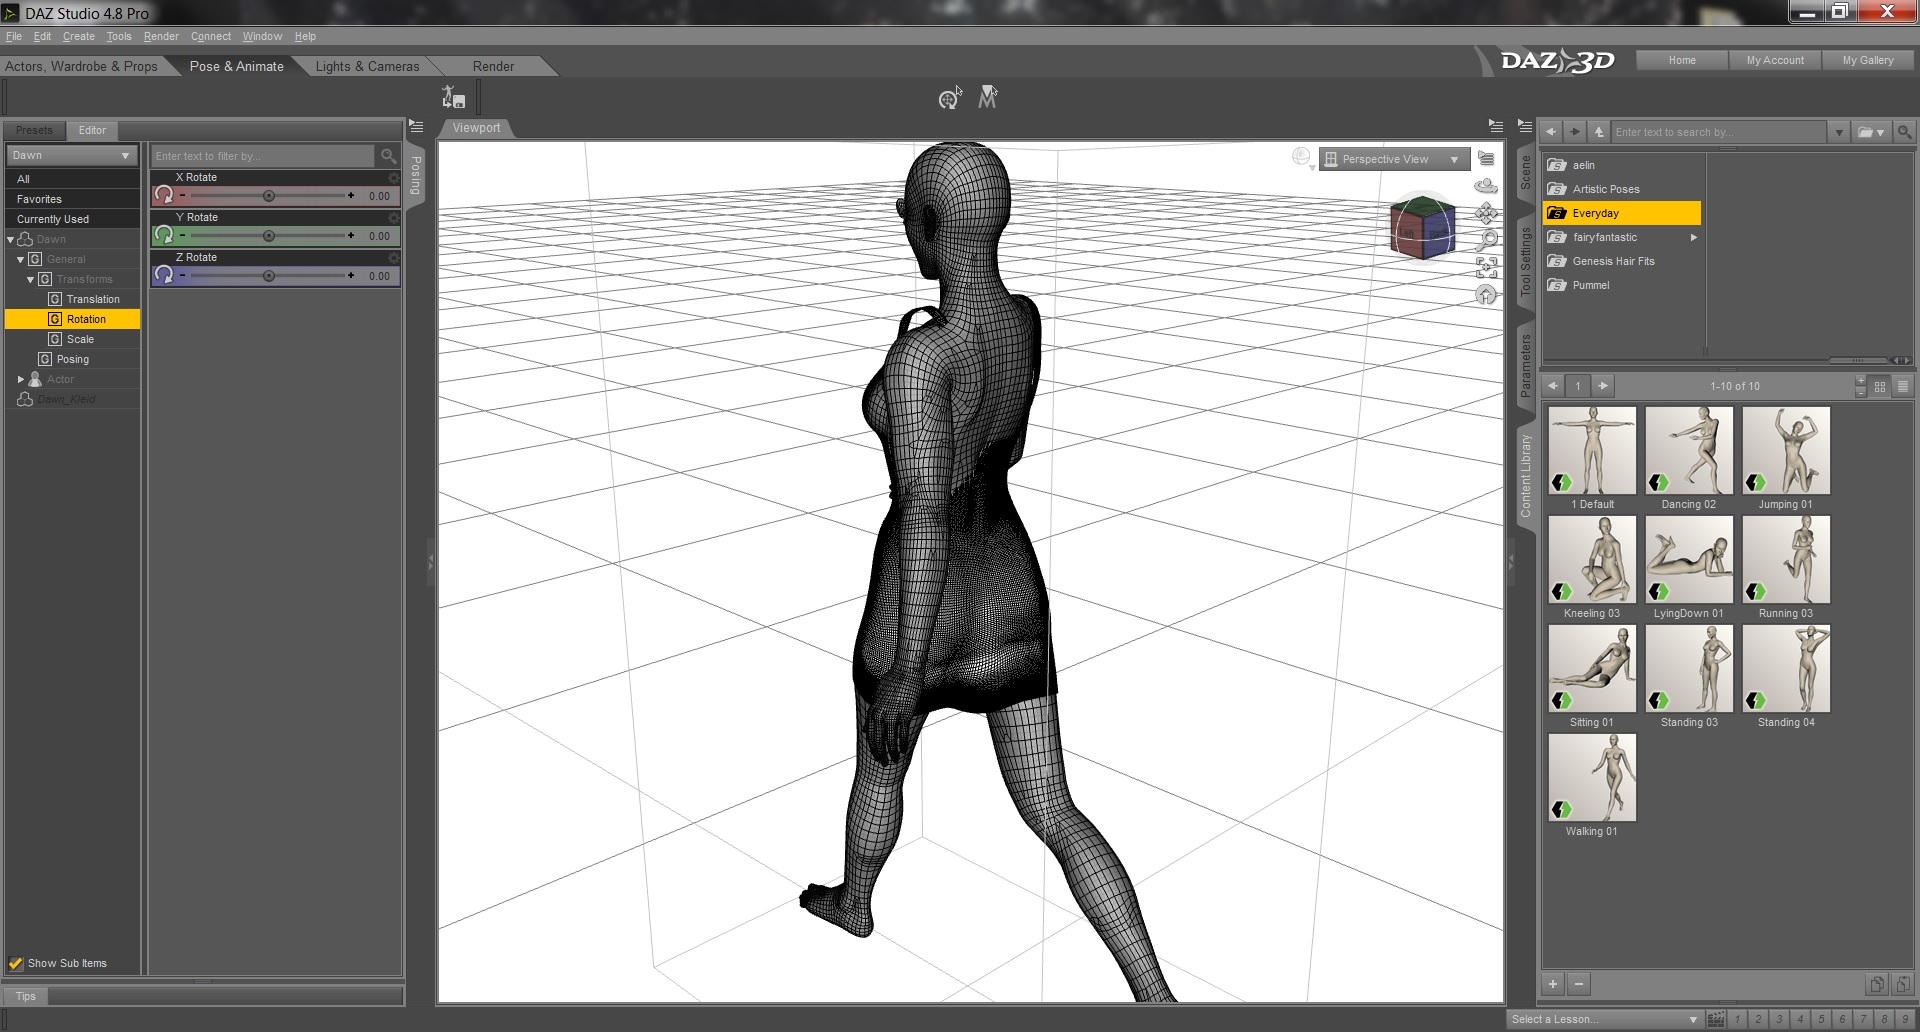
Task: Click the viewport pan camera icon
Action: 1486,213
